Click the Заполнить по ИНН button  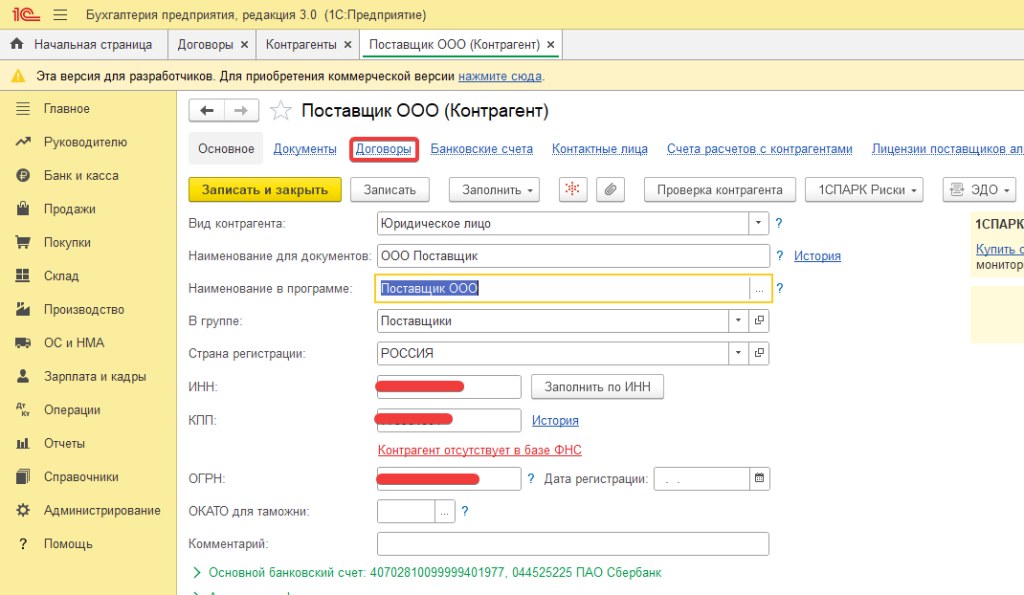click(x=597, y=386)
